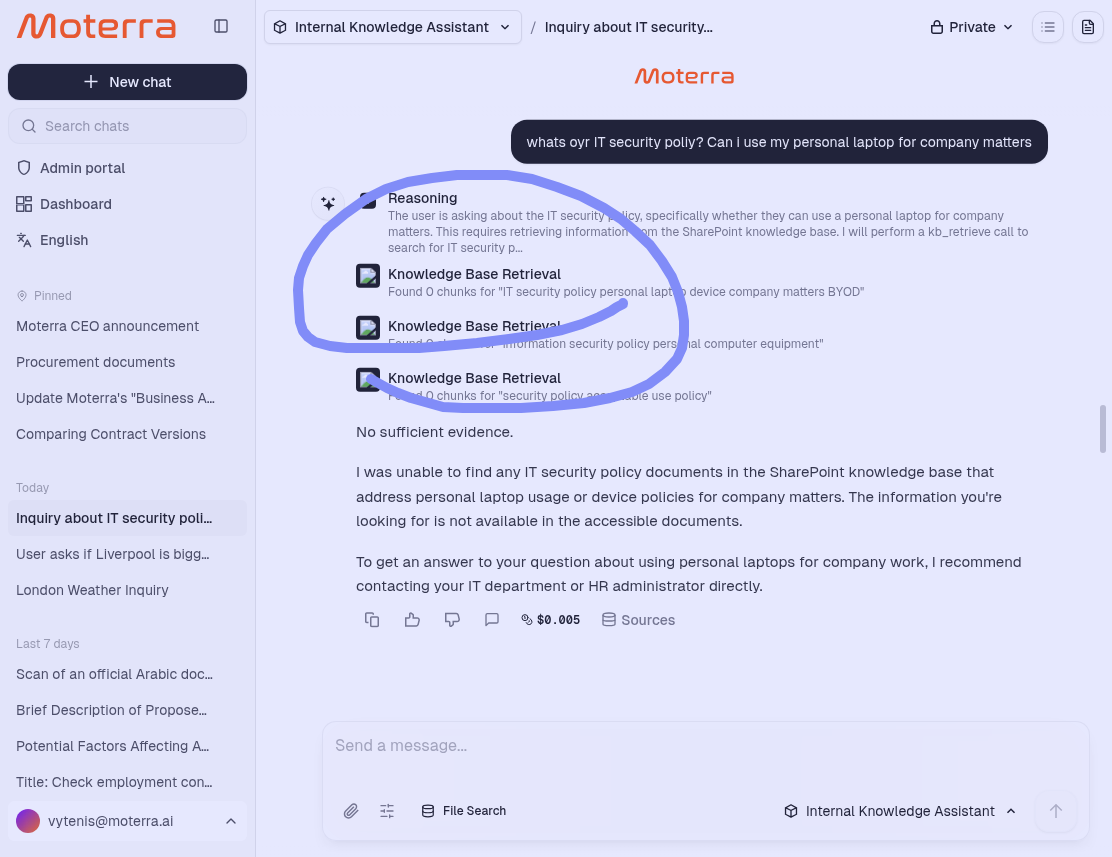Open the document notes icon top right

[1088, 27]
